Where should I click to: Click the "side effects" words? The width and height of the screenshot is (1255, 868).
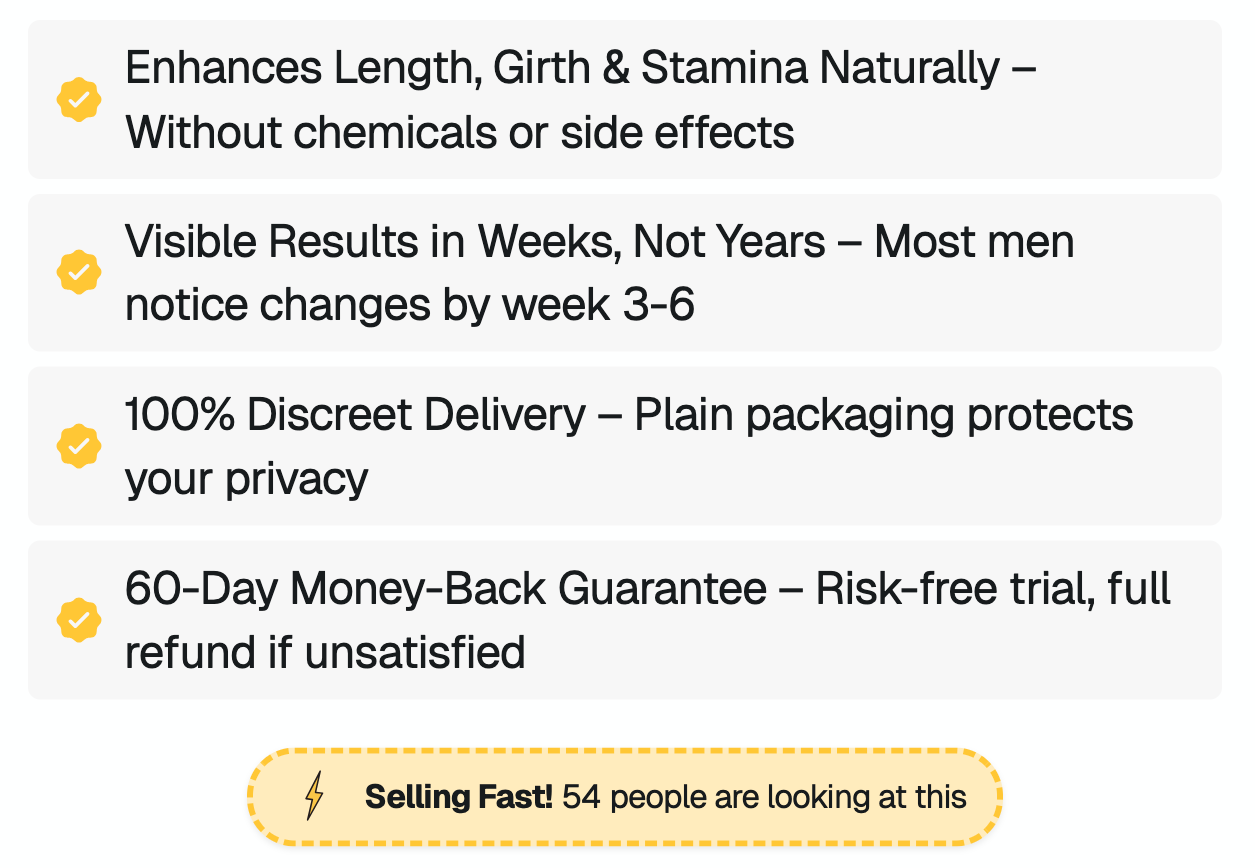click(x=677, y=133)
